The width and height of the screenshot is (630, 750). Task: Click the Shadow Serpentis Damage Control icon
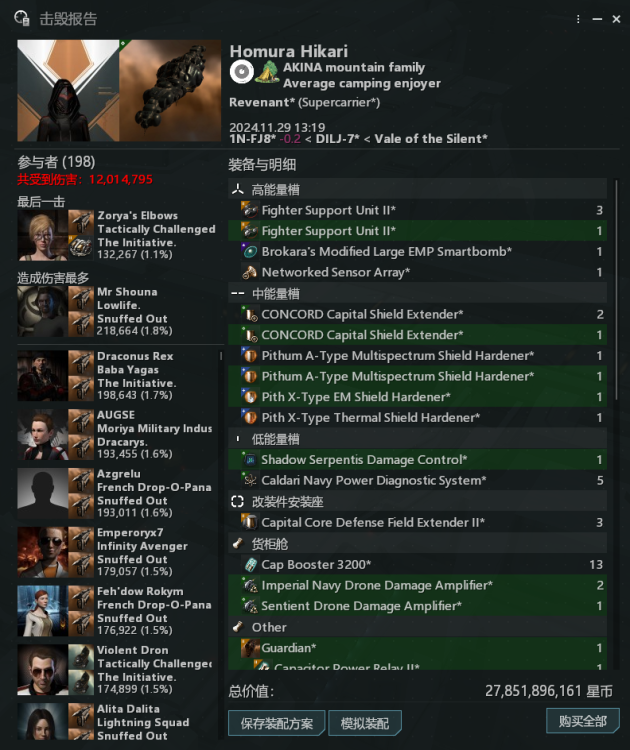[250, 460]
